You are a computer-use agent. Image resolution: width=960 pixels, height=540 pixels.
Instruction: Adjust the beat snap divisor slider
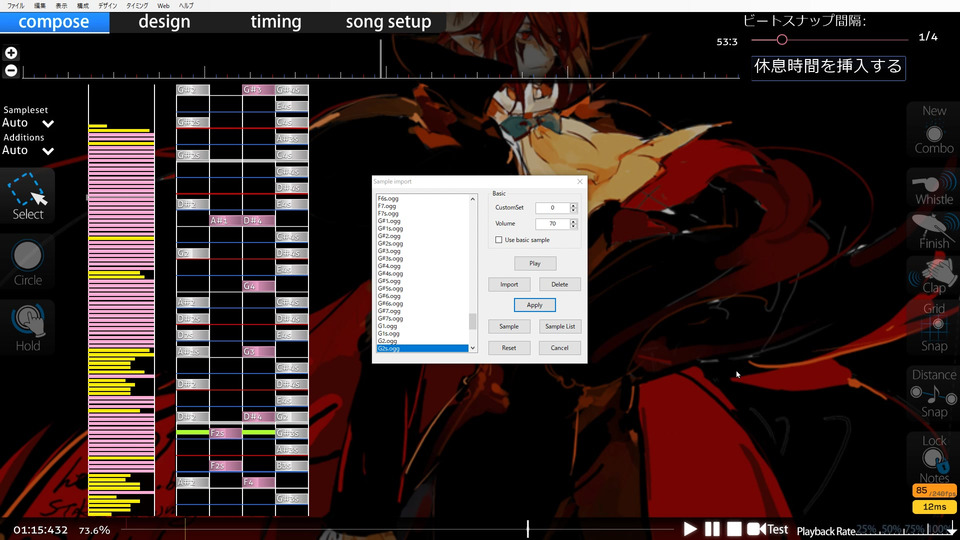(782, 40)
